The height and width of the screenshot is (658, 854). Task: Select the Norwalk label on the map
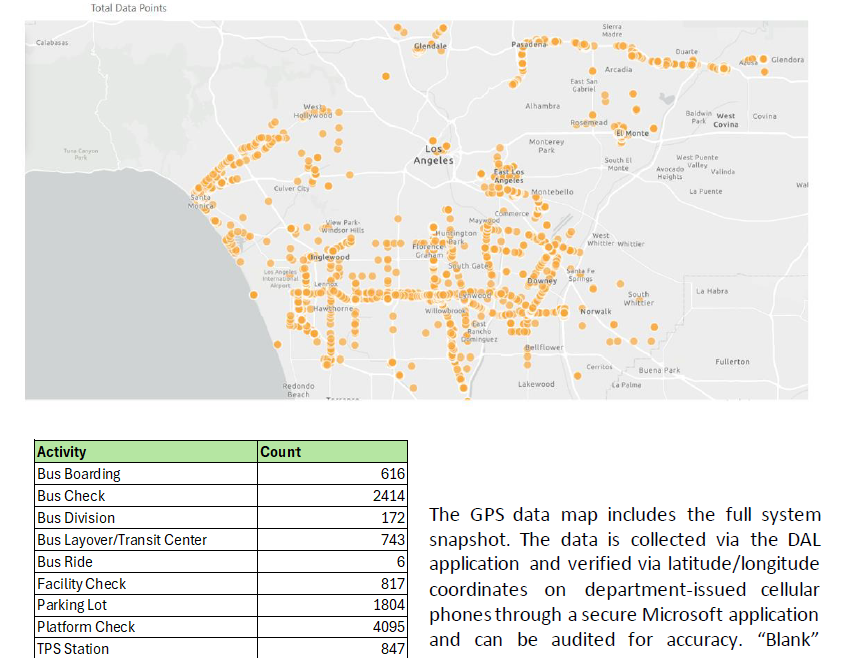coord(597,311)
